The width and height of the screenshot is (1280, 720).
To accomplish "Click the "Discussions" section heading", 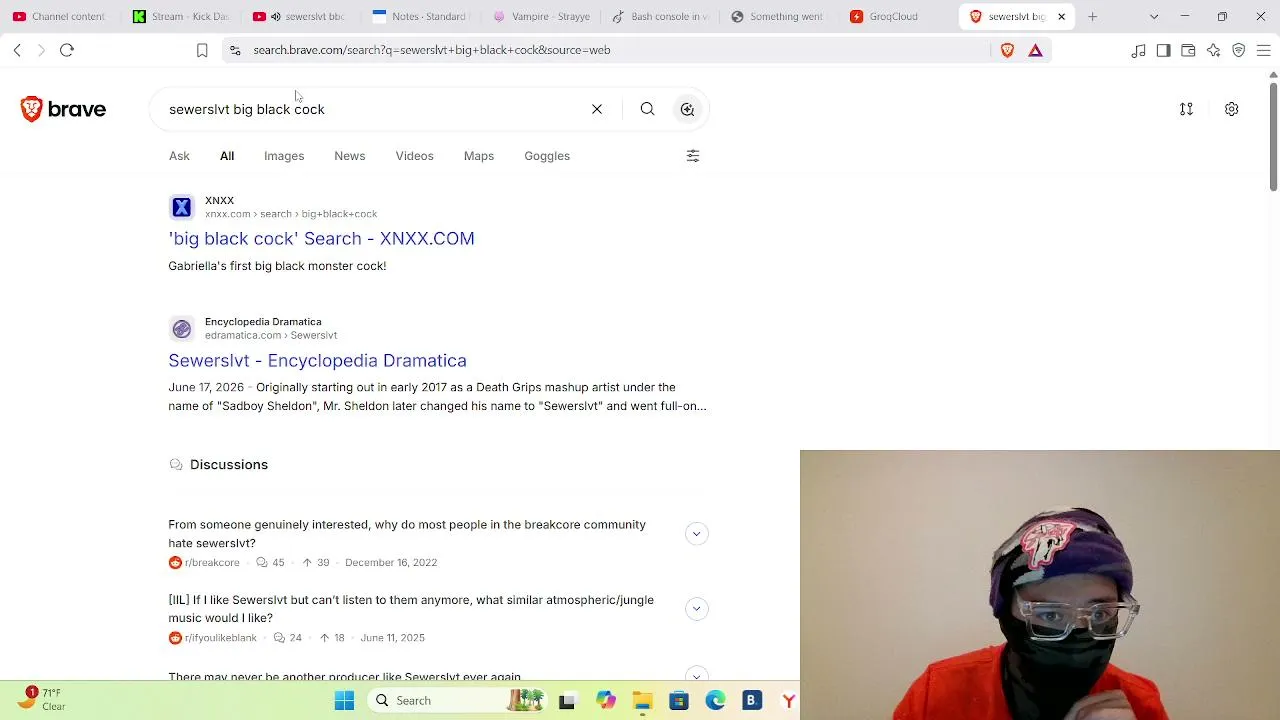I will pyautogui.click(x=229, y=465).
